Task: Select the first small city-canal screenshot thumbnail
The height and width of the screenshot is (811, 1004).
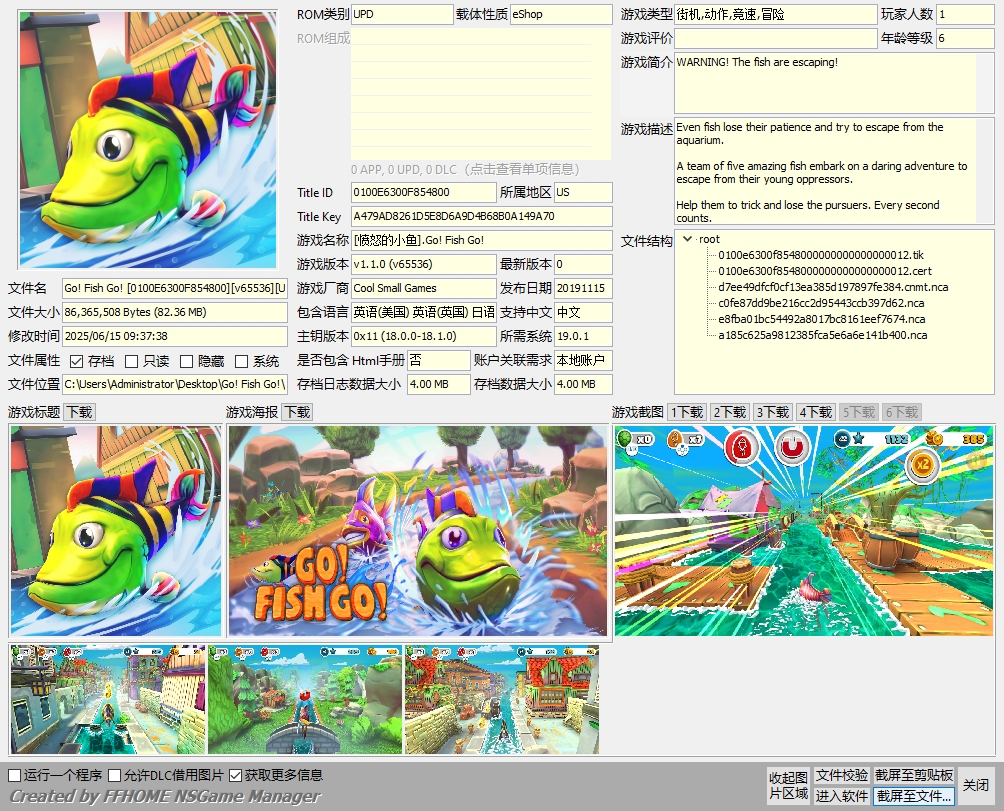Action: pyautogui.click(x=108, y=698)
